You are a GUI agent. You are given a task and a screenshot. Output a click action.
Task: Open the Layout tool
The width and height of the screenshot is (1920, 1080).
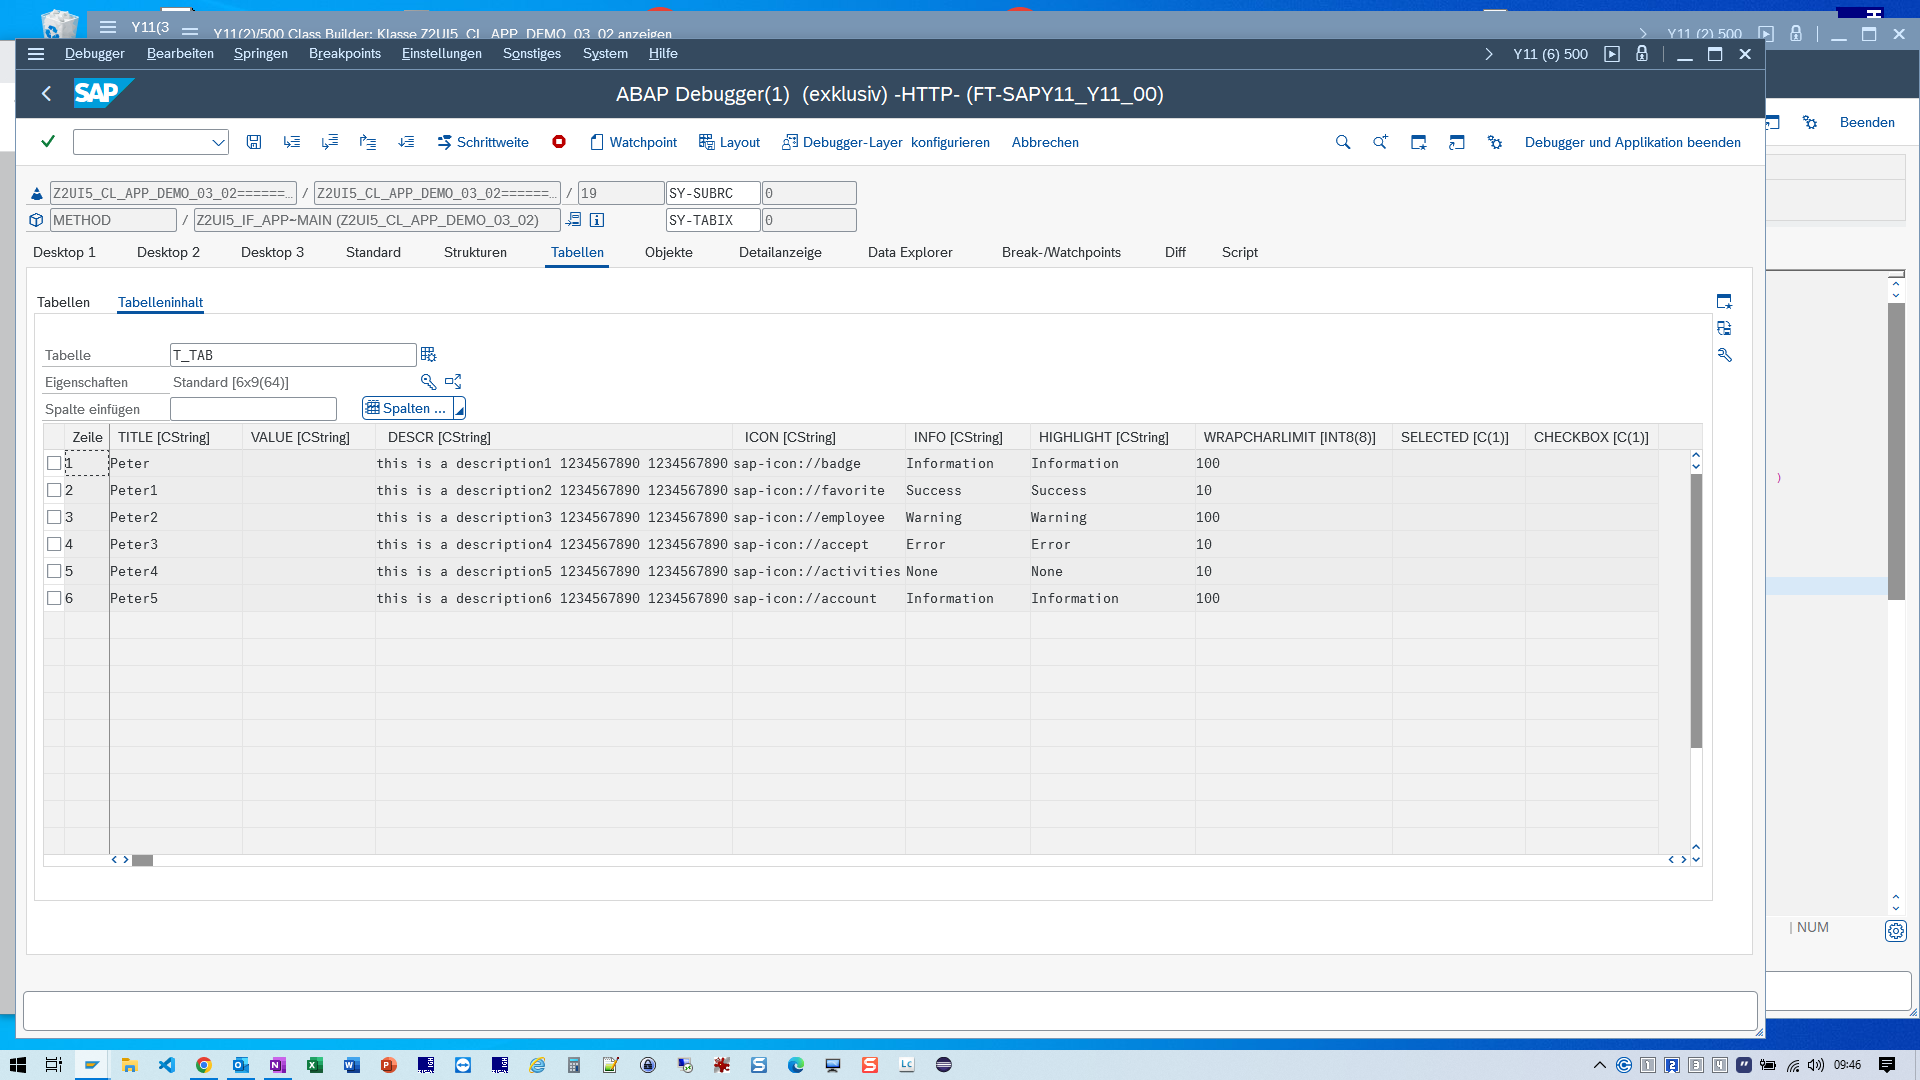tap(729, 142)
